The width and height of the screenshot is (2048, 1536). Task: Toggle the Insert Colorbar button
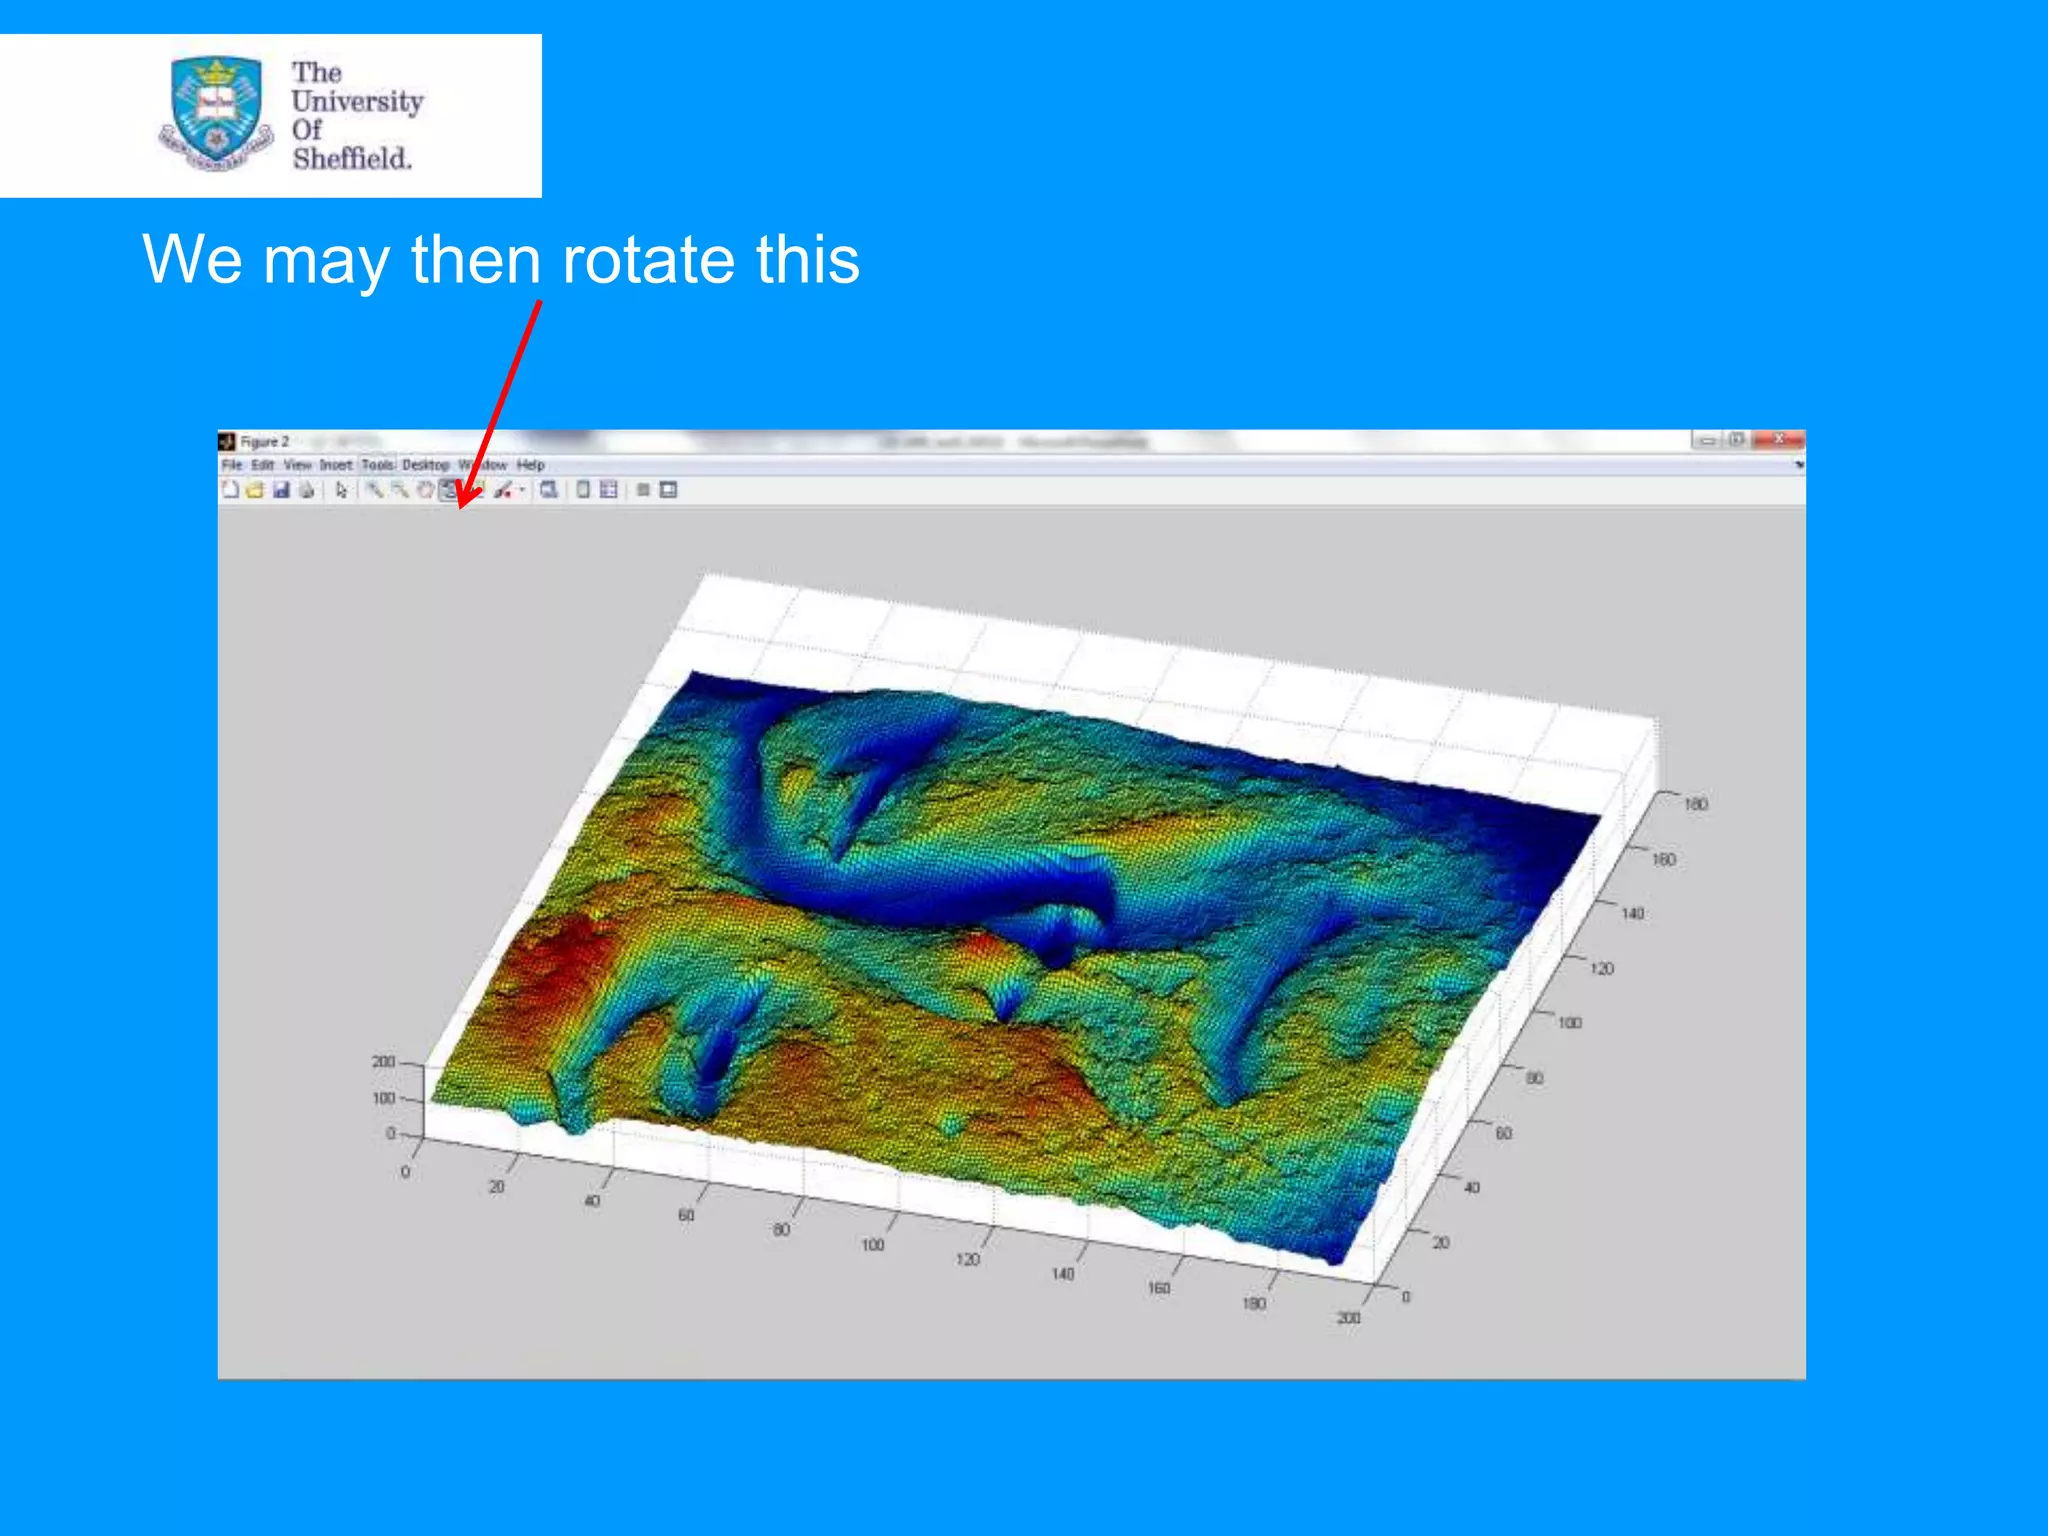point(583,489)
